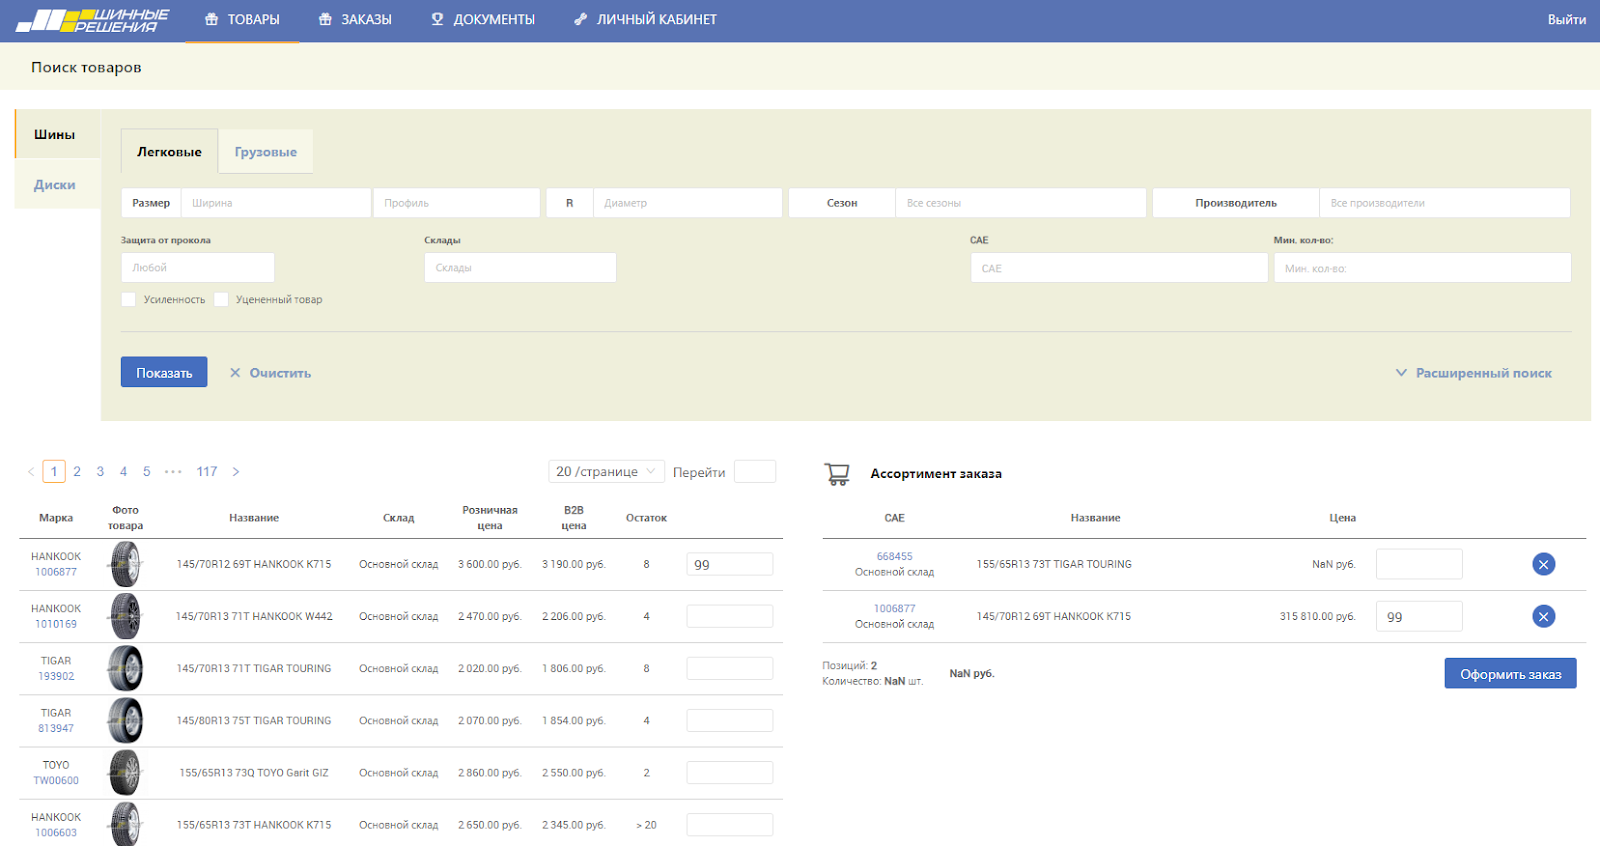Open TIGAR TOURING 145/80R13 tire photo

tap(126, 720)
